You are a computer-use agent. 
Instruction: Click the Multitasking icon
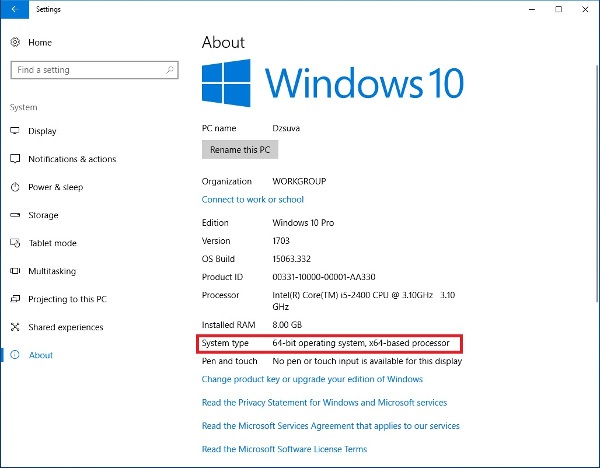pos(15,271)
